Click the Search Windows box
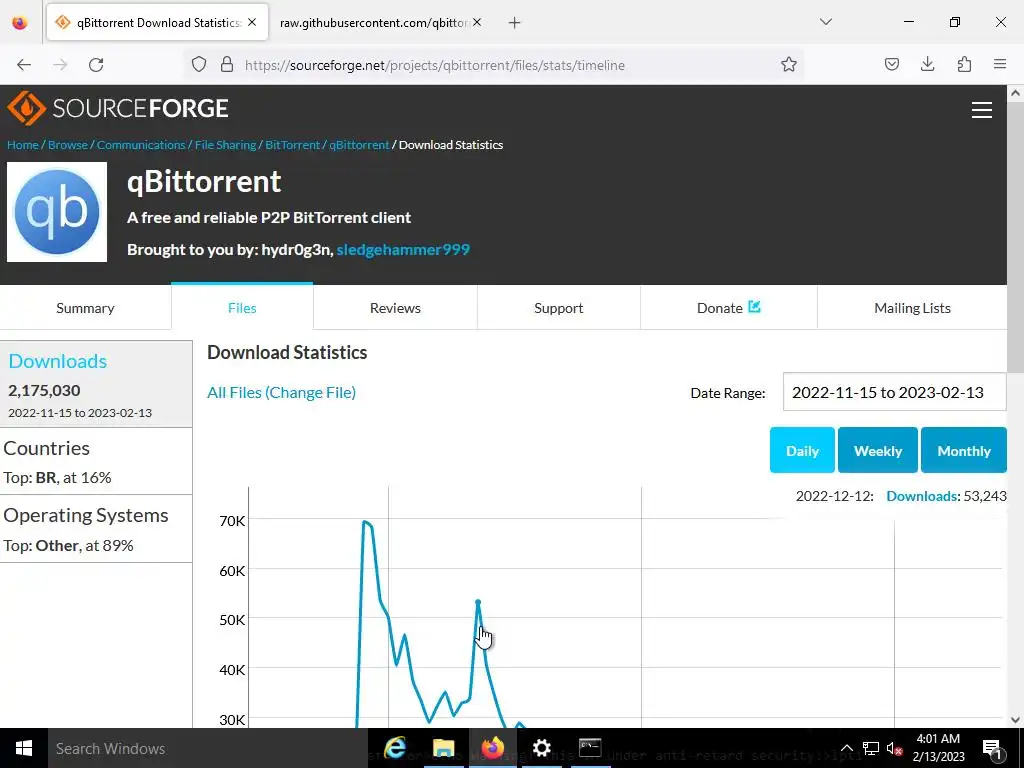 click(x=208, y=748)
